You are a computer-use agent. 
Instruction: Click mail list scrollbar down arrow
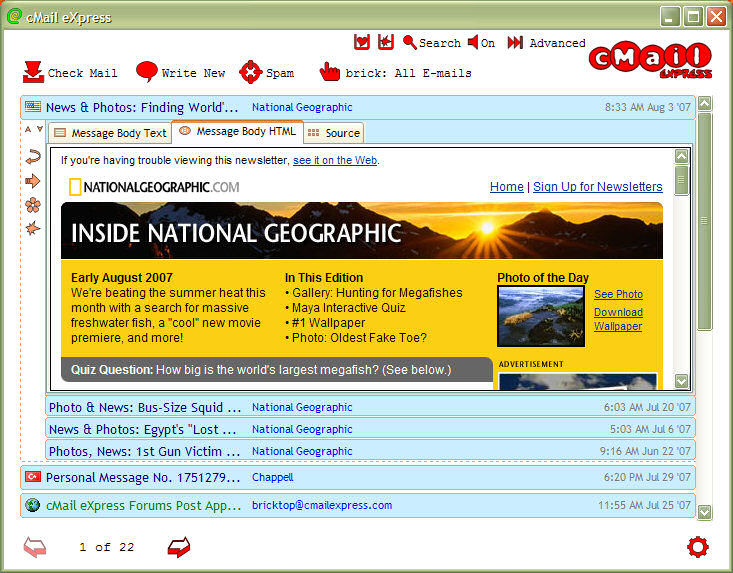(x=704, y=512)
